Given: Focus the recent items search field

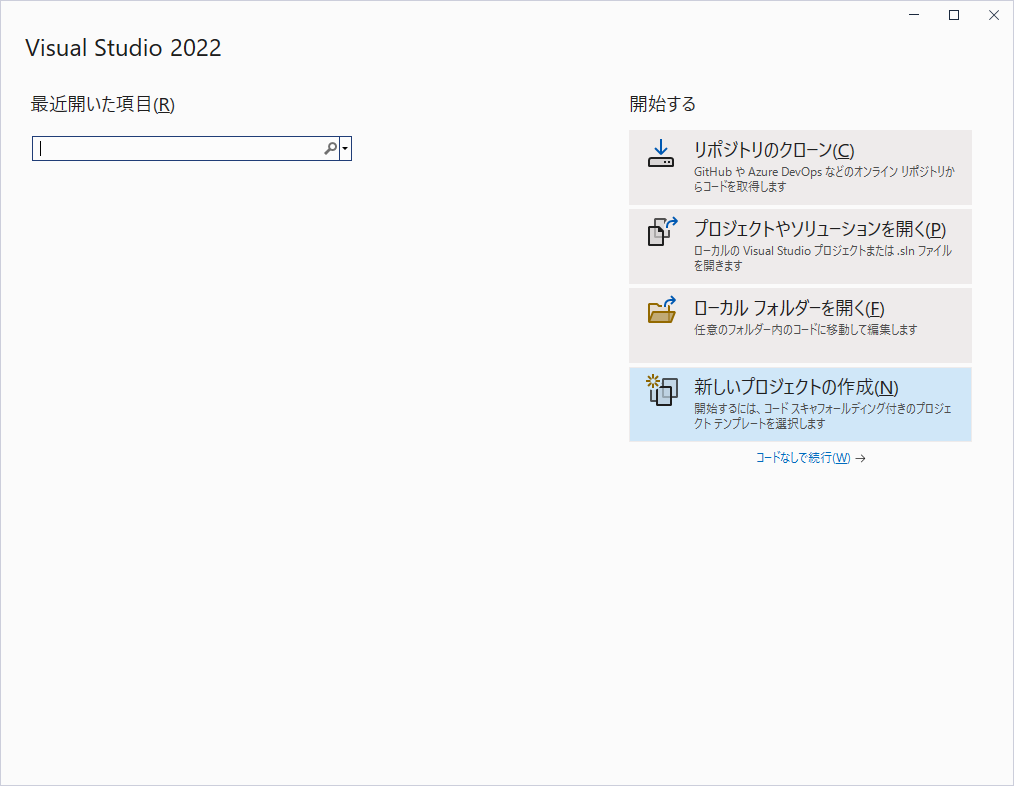Looking at the screenshot, I should click(x=180, y=149).
